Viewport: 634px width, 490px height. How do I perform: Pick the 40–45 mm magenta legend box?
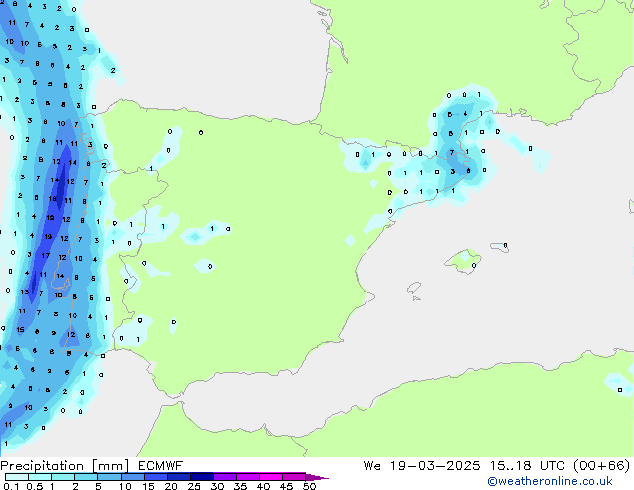point(271,477)
